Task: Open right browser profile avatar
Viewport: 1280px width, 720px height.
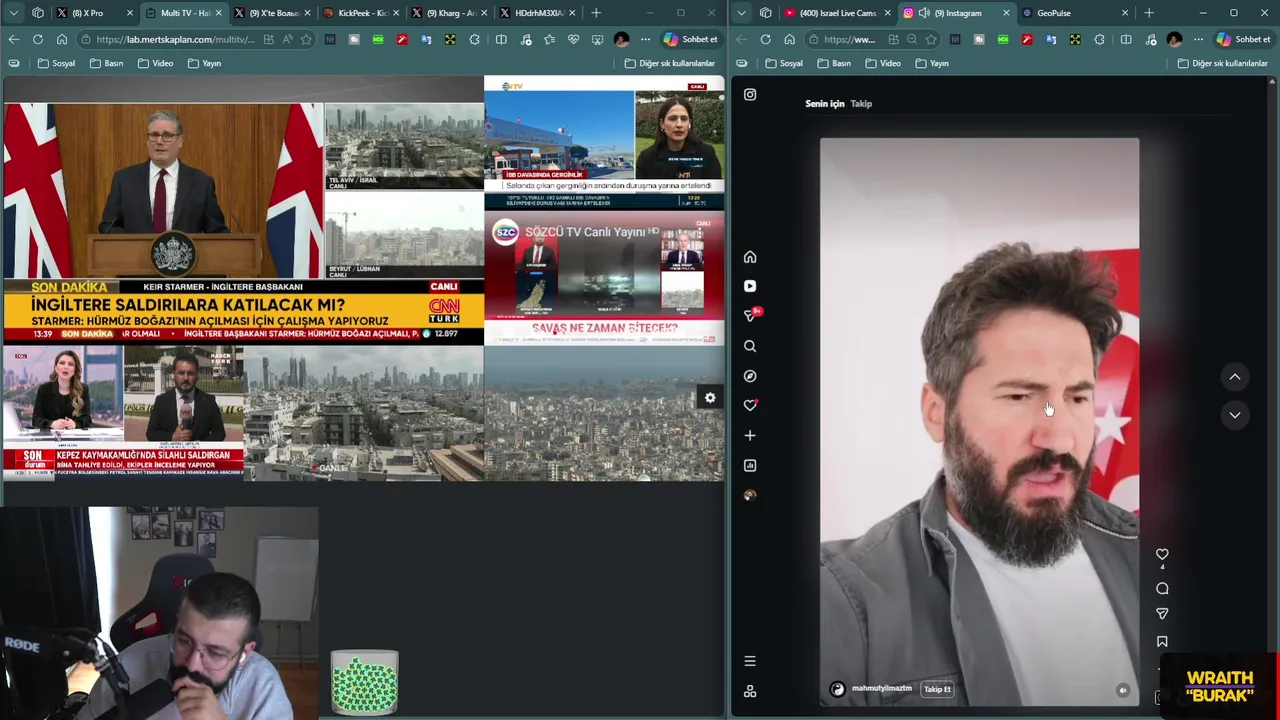Action: [1174, 39]
